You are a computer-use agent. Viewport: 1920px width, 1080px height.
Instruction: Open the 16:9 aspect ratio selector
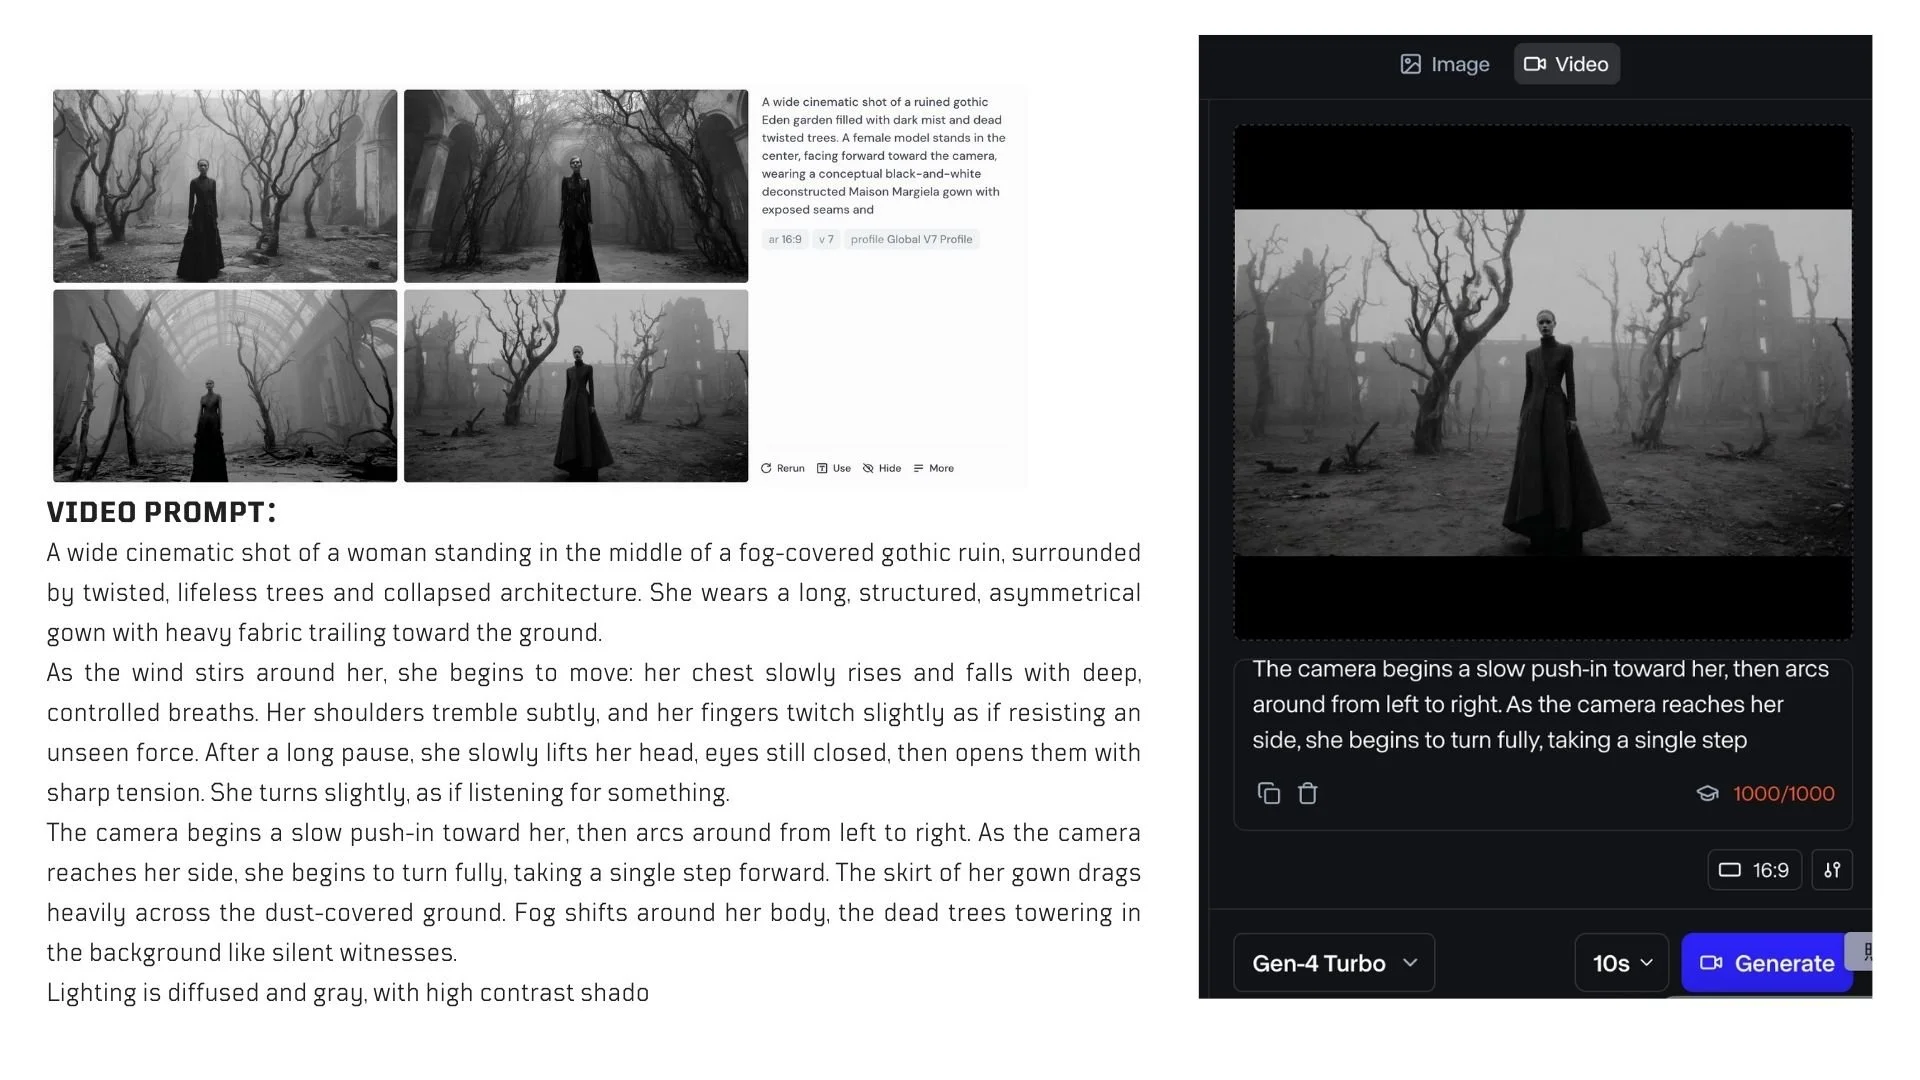click(1754, 870)
